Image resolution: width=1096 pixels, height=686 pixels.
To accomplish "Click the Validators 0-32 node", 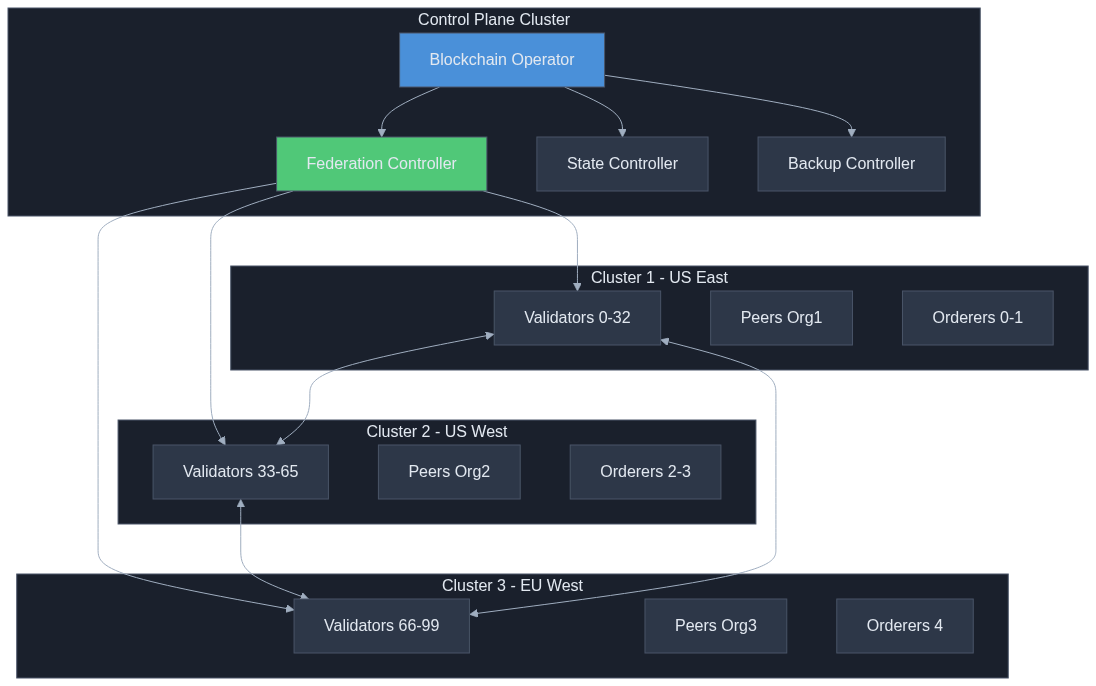I will pyautogui.click(x=577, y=318).
